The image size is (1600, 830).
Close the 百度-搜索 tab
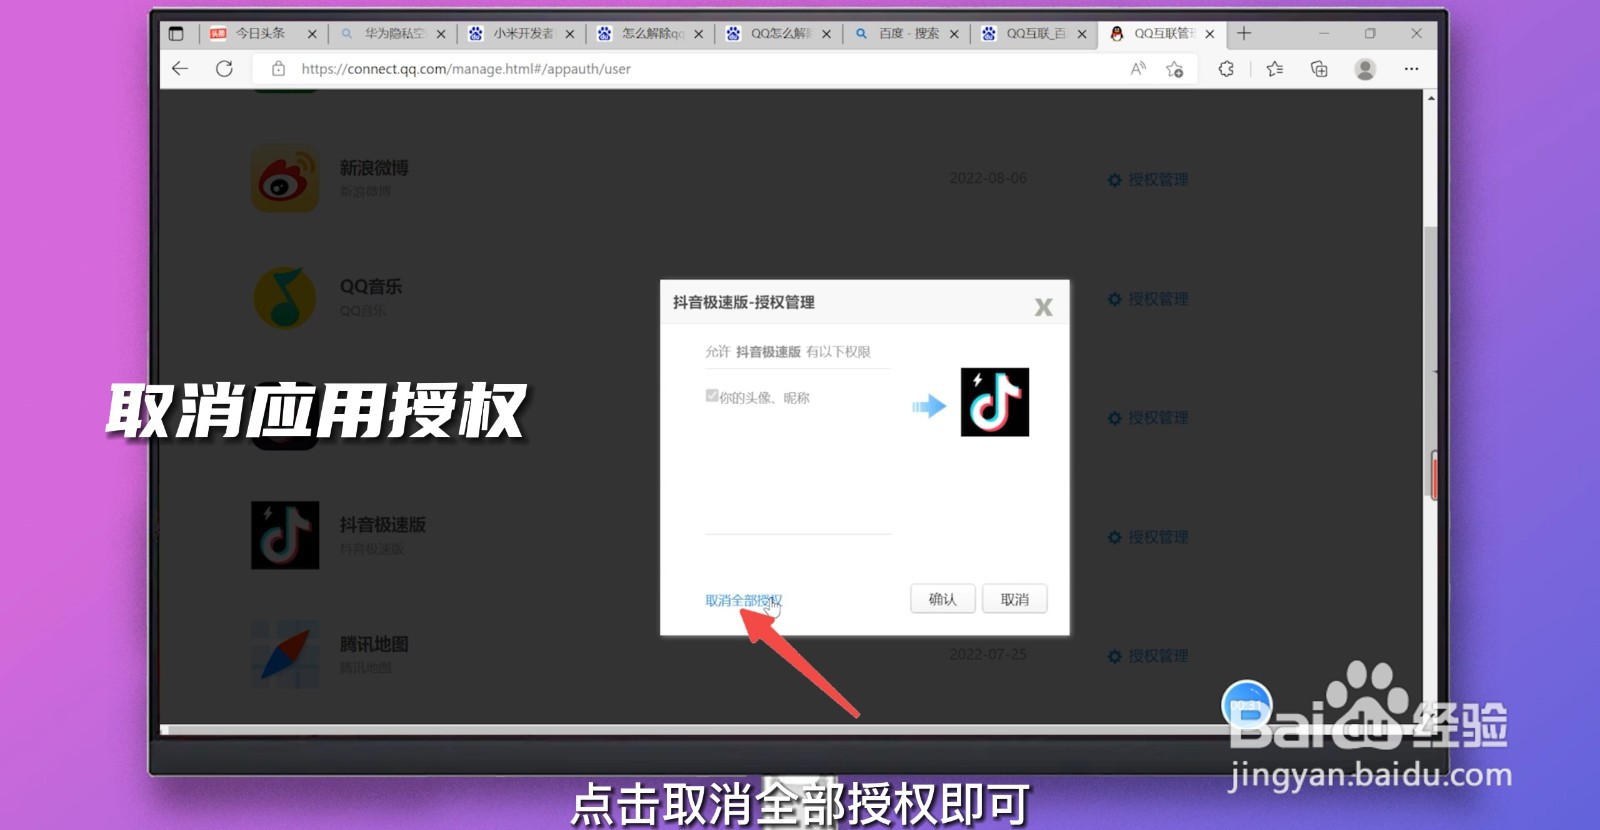pyautogui.click(x=954, y=34)
